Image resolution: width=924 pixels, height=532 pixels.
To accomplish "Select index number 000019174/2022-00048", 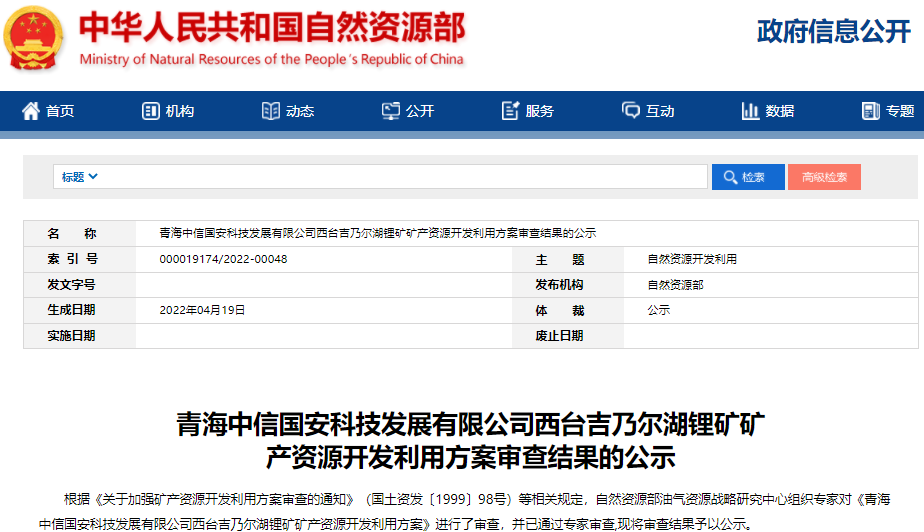I will pyautogui.click(x=223, y=259).
